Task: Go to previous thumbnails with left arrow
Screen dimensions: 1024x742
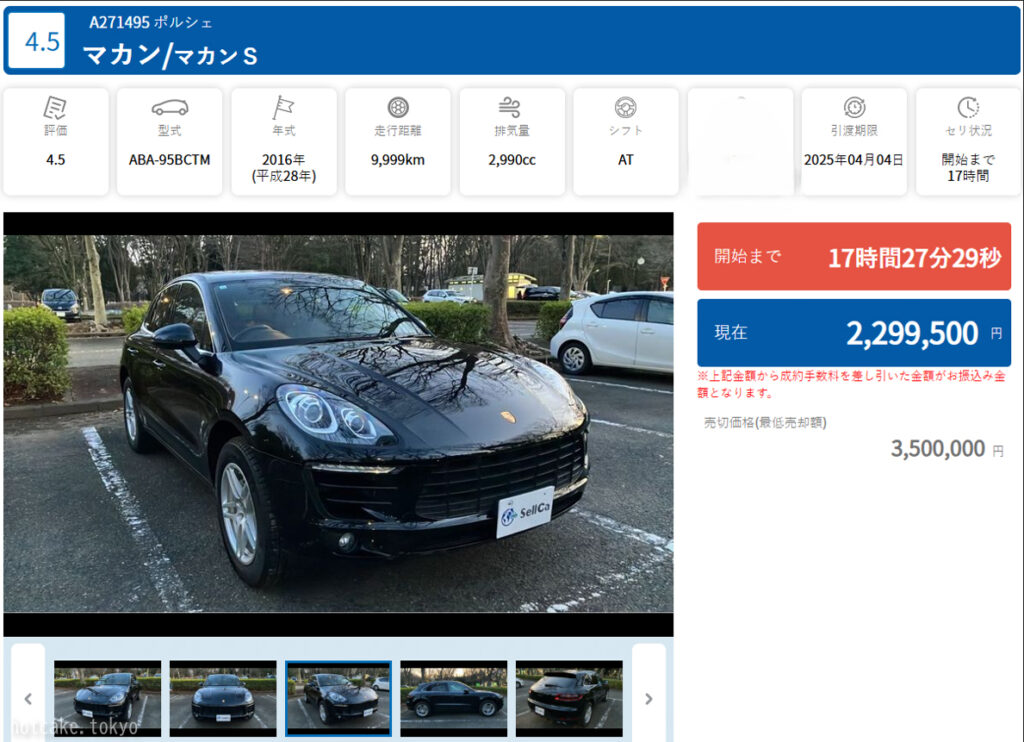Action: [28, 699]
